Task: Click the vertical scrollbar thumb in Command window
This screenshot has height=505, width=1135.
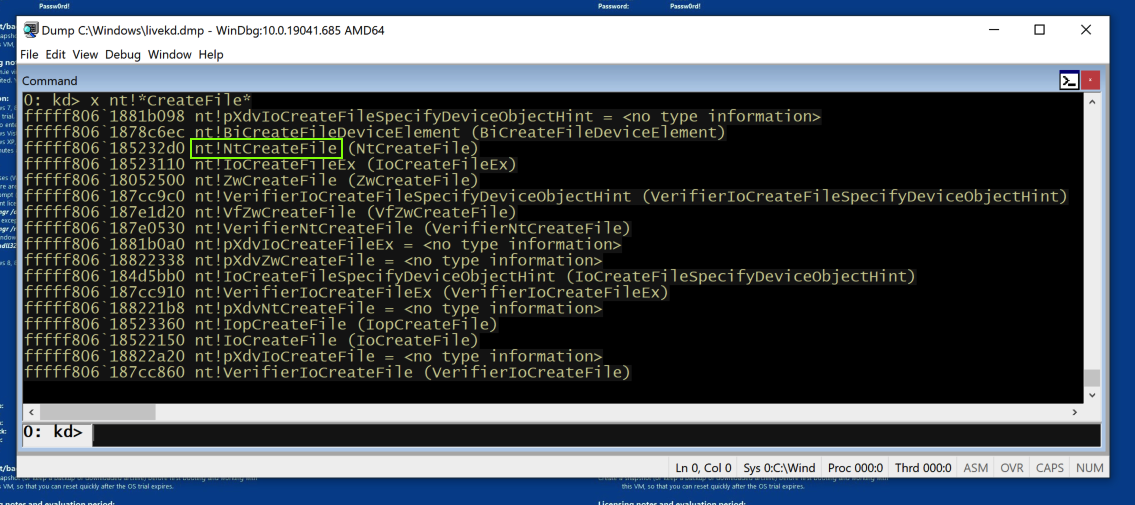Action: [1092, 378]
